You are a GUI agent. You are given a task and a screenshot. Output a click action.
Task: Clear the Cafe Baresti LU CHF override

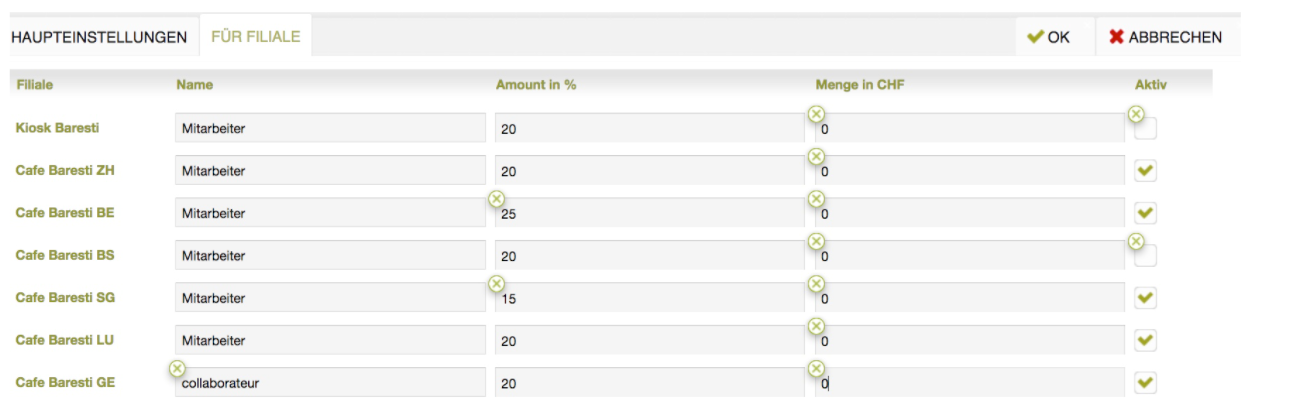816,326
